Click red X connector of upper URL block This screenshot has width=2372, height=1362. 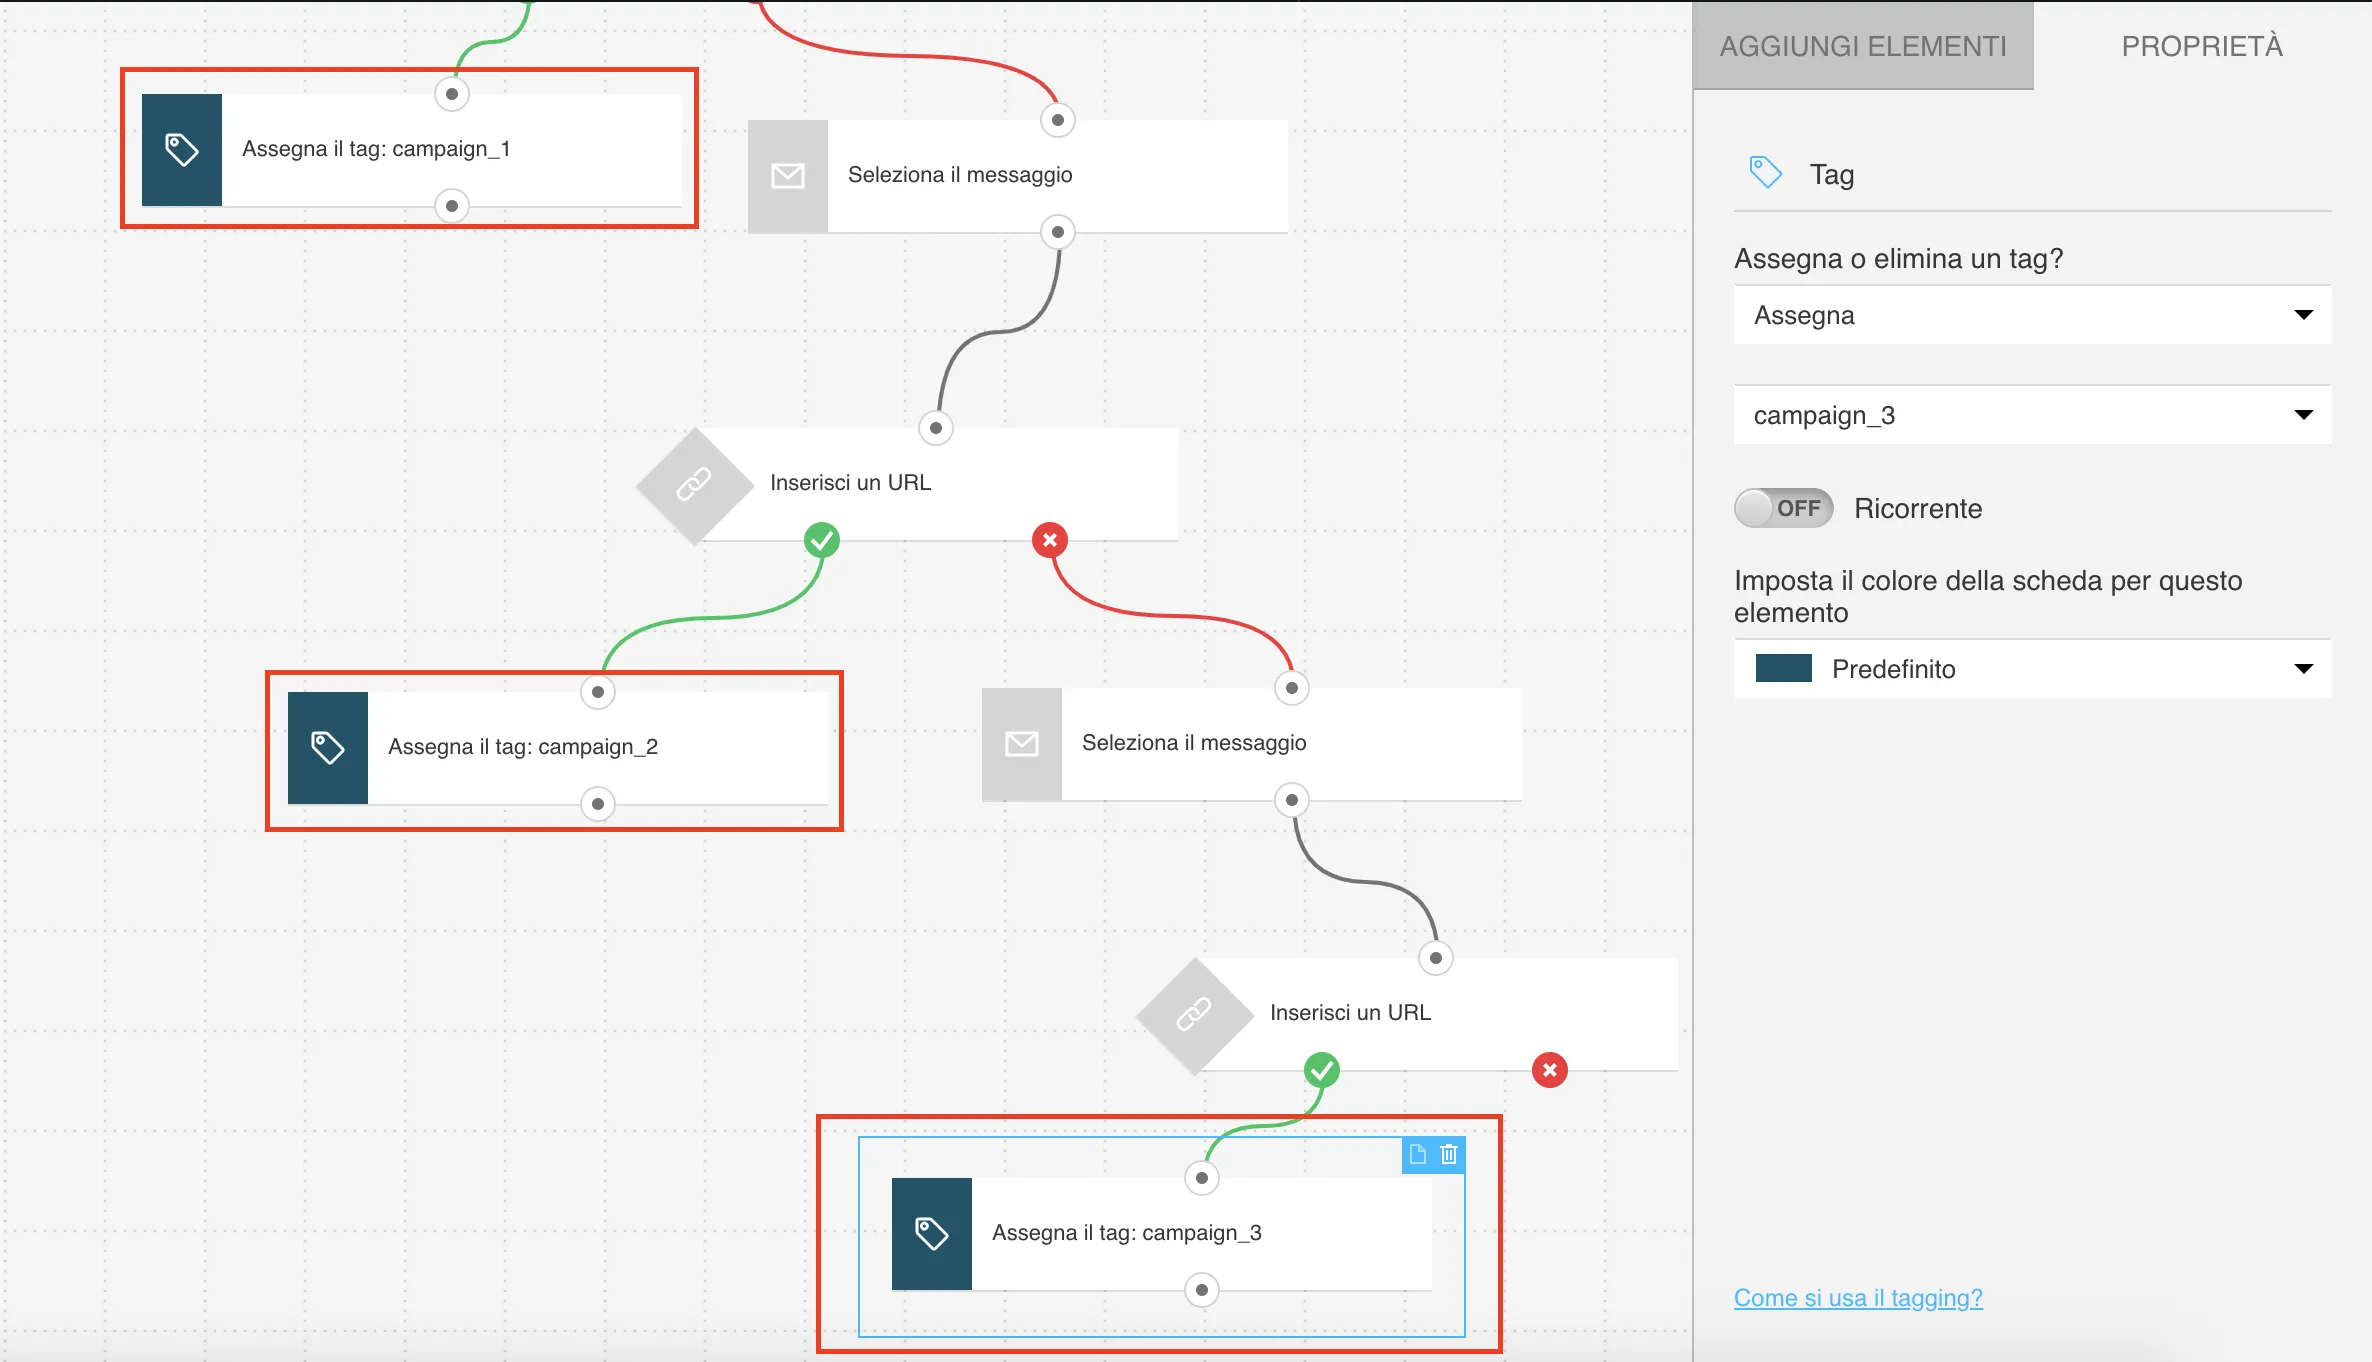1050,540
